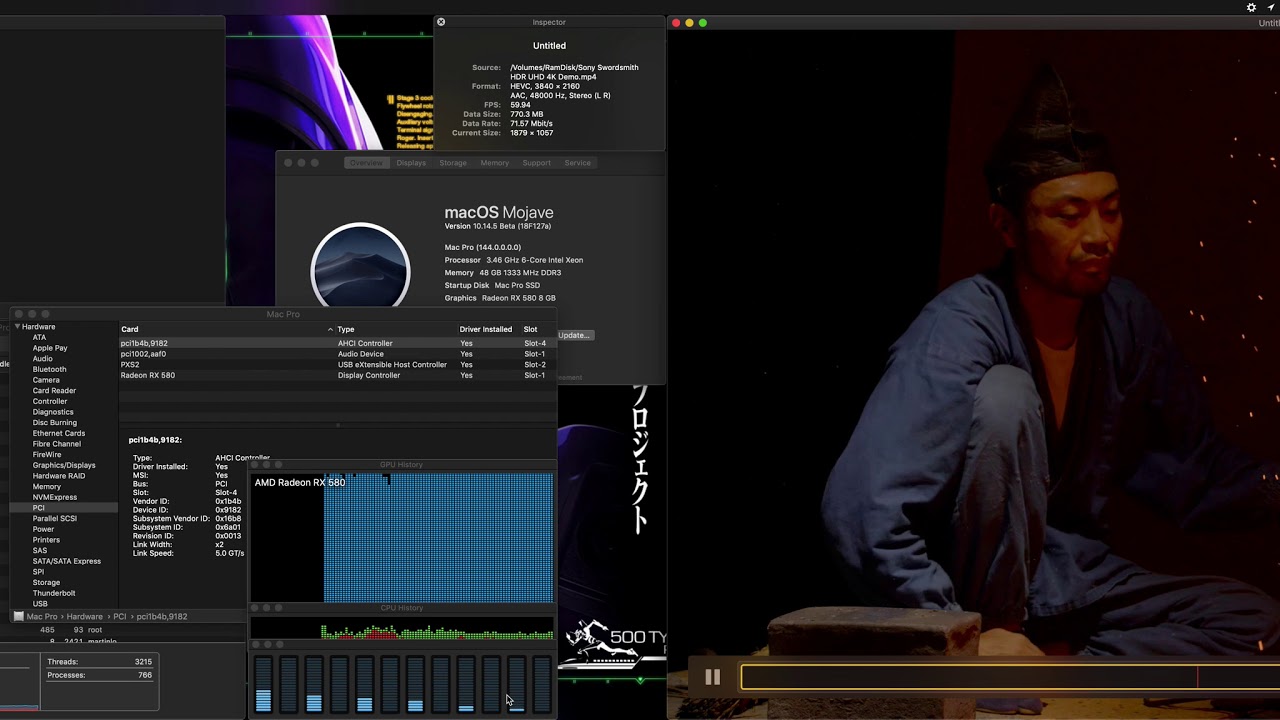Select Fibre Channel in the sidebar
This screenshot has height=720, width=1280.
pos(57,444)
